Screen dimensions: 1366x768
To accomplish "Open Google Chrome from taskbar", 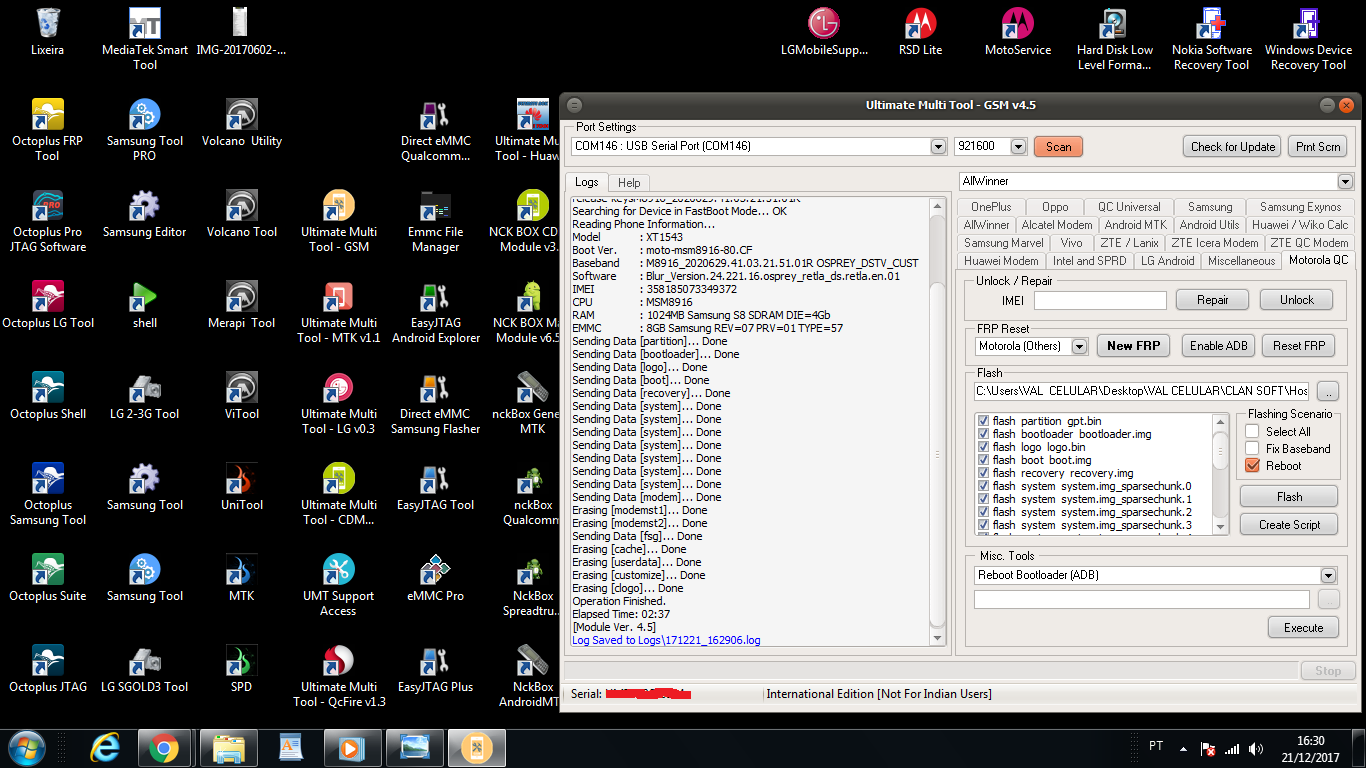I will click(164, 748).
